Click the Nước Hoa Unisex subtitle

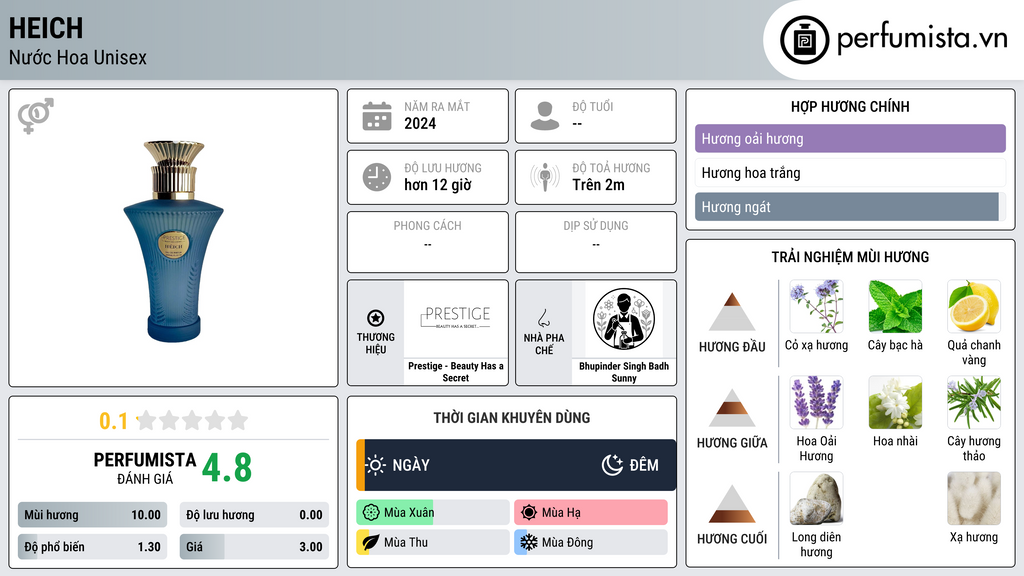click(78, 57)
